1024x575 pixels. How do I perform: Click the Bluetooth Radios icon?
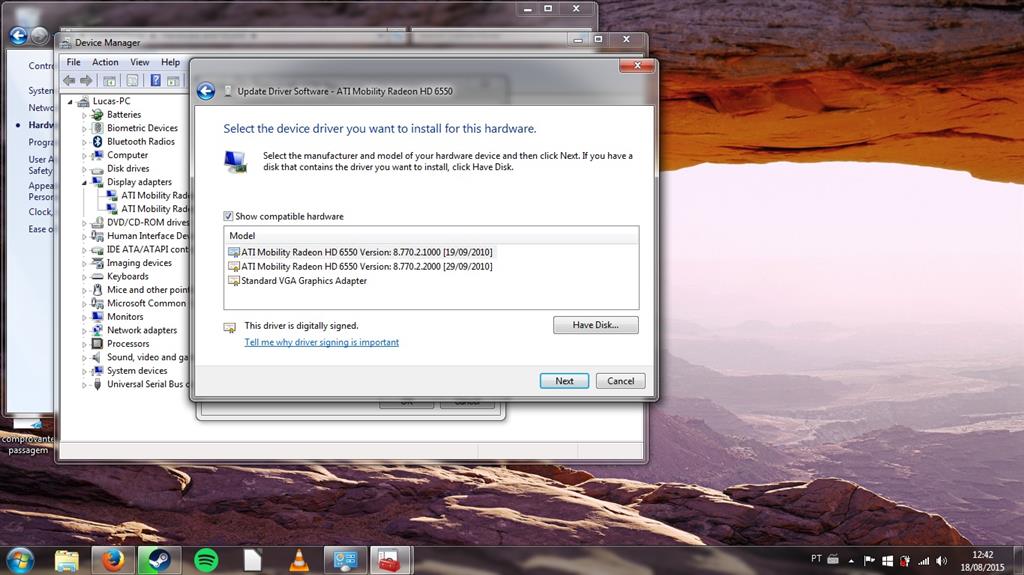point(97,141)
